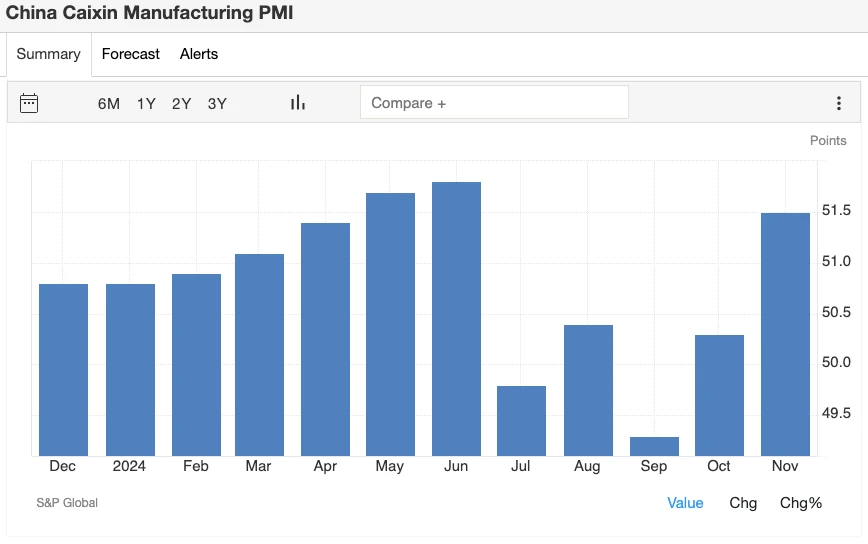Click the S&P Global source link

67,503
